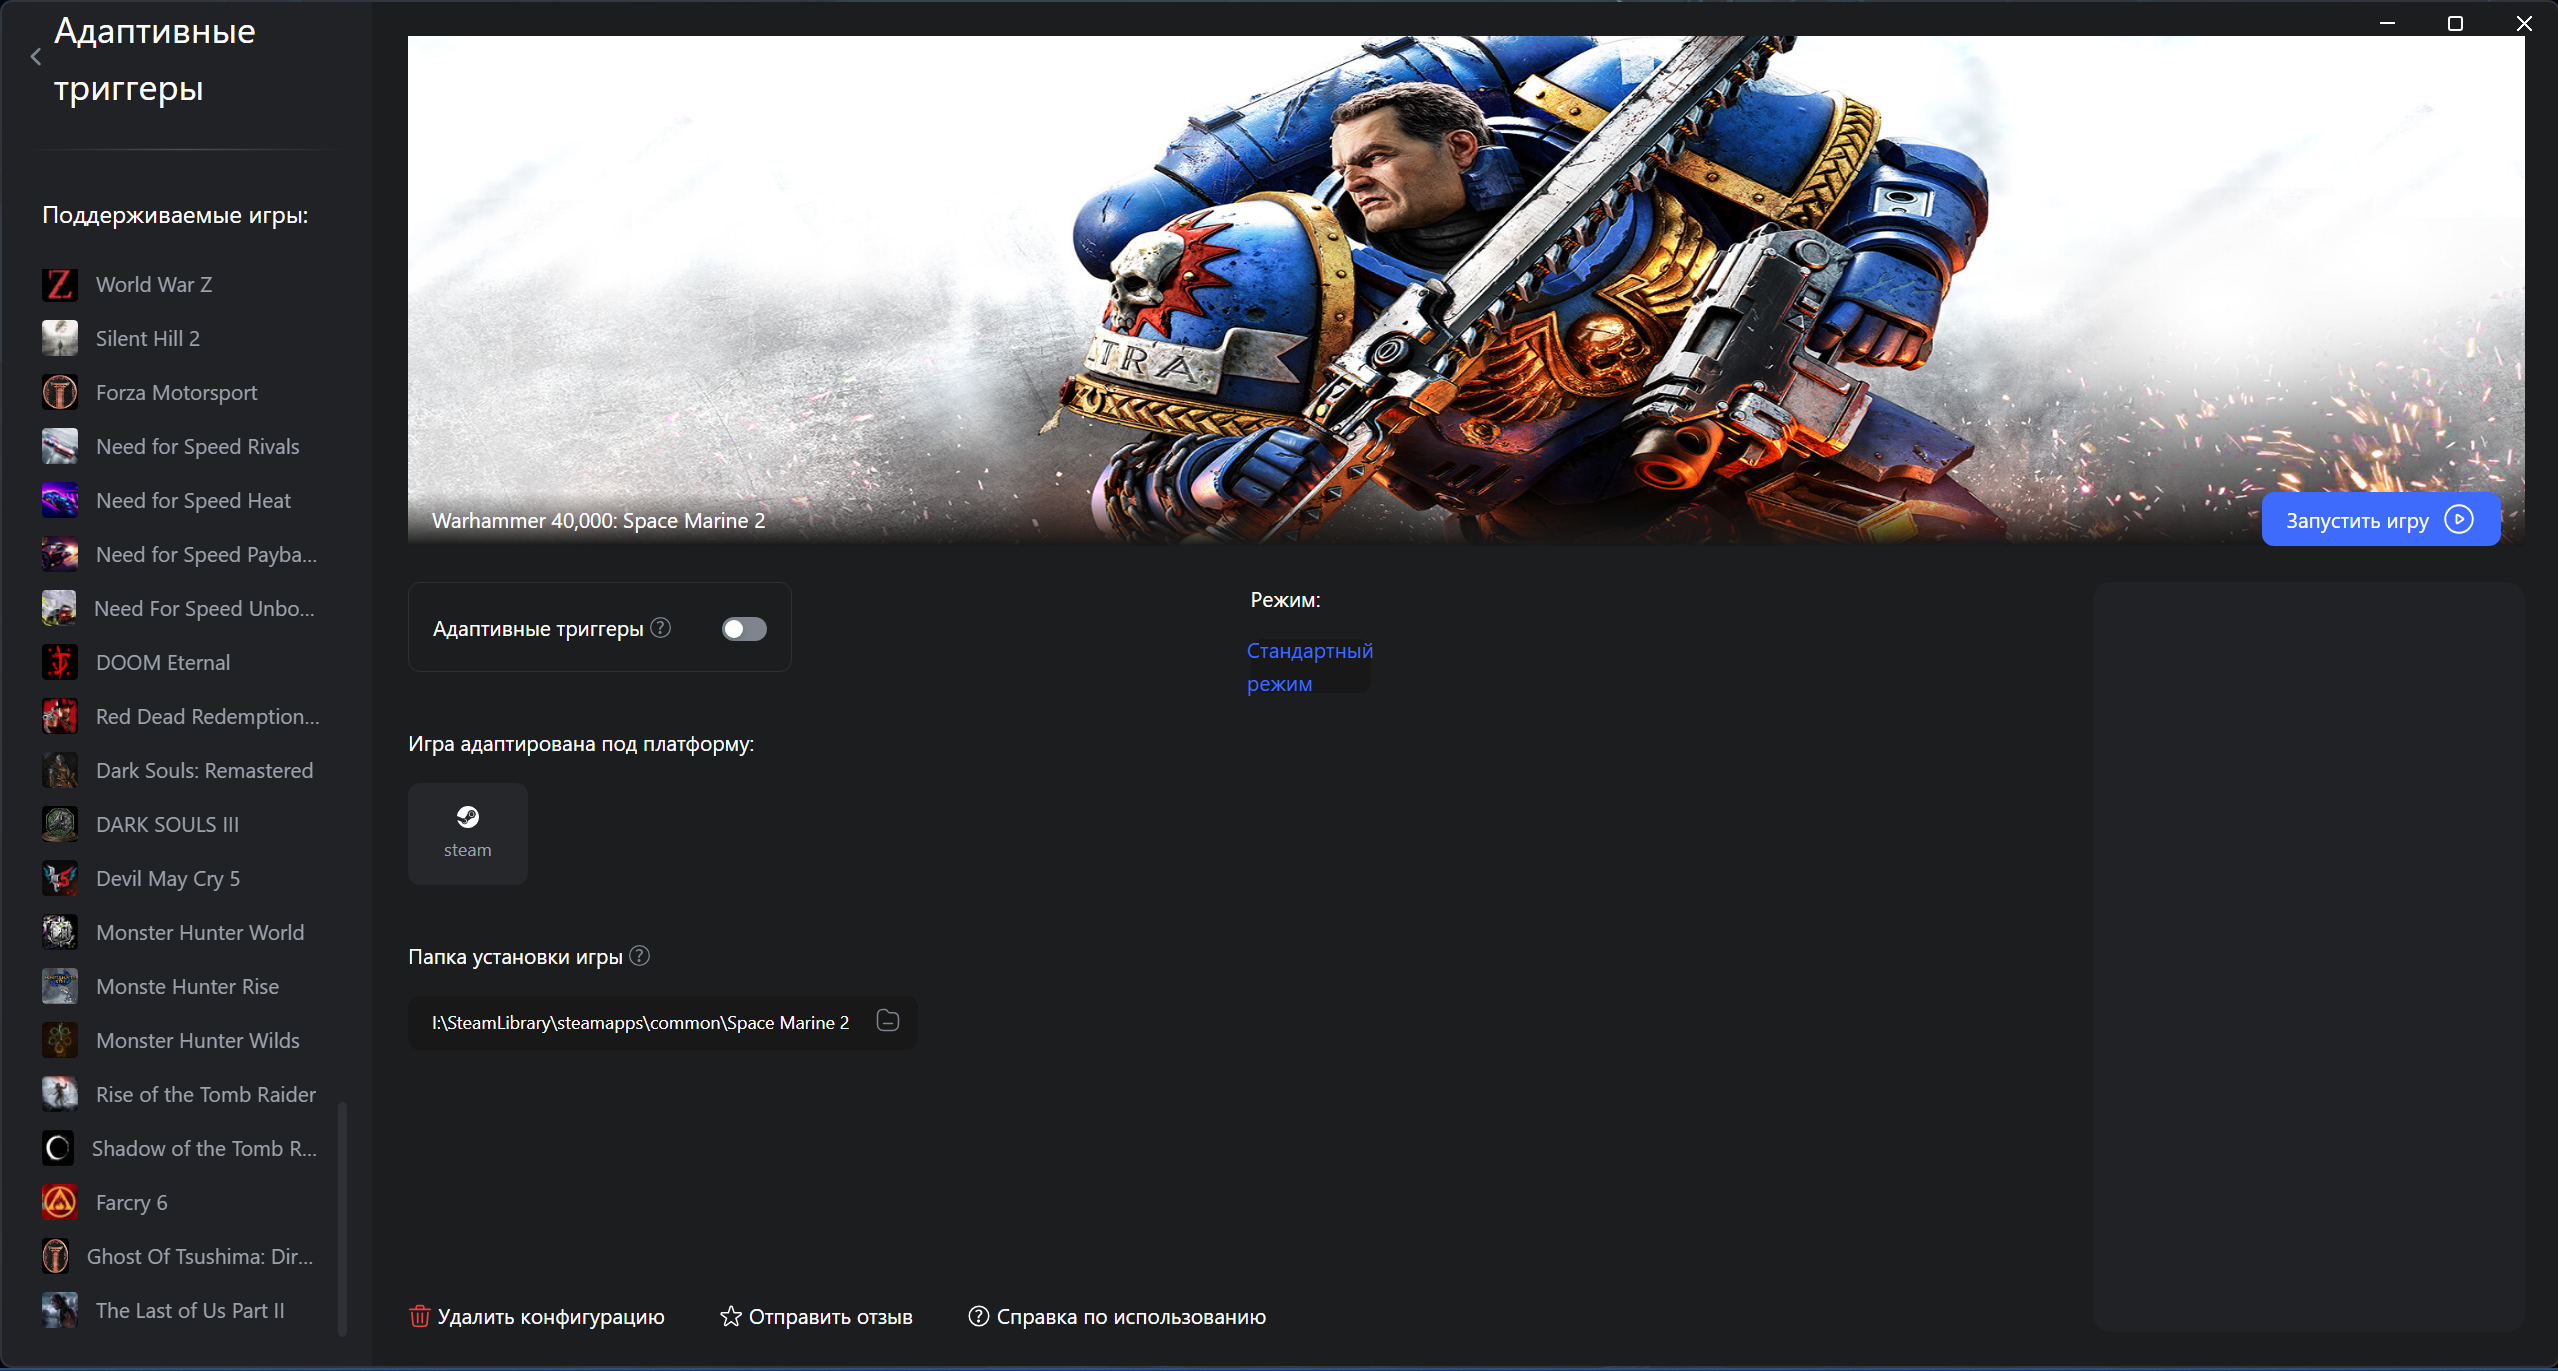Click the Отправить отзыв text link
Screen dimensions: 2558x1371
tap(831, 1317)
